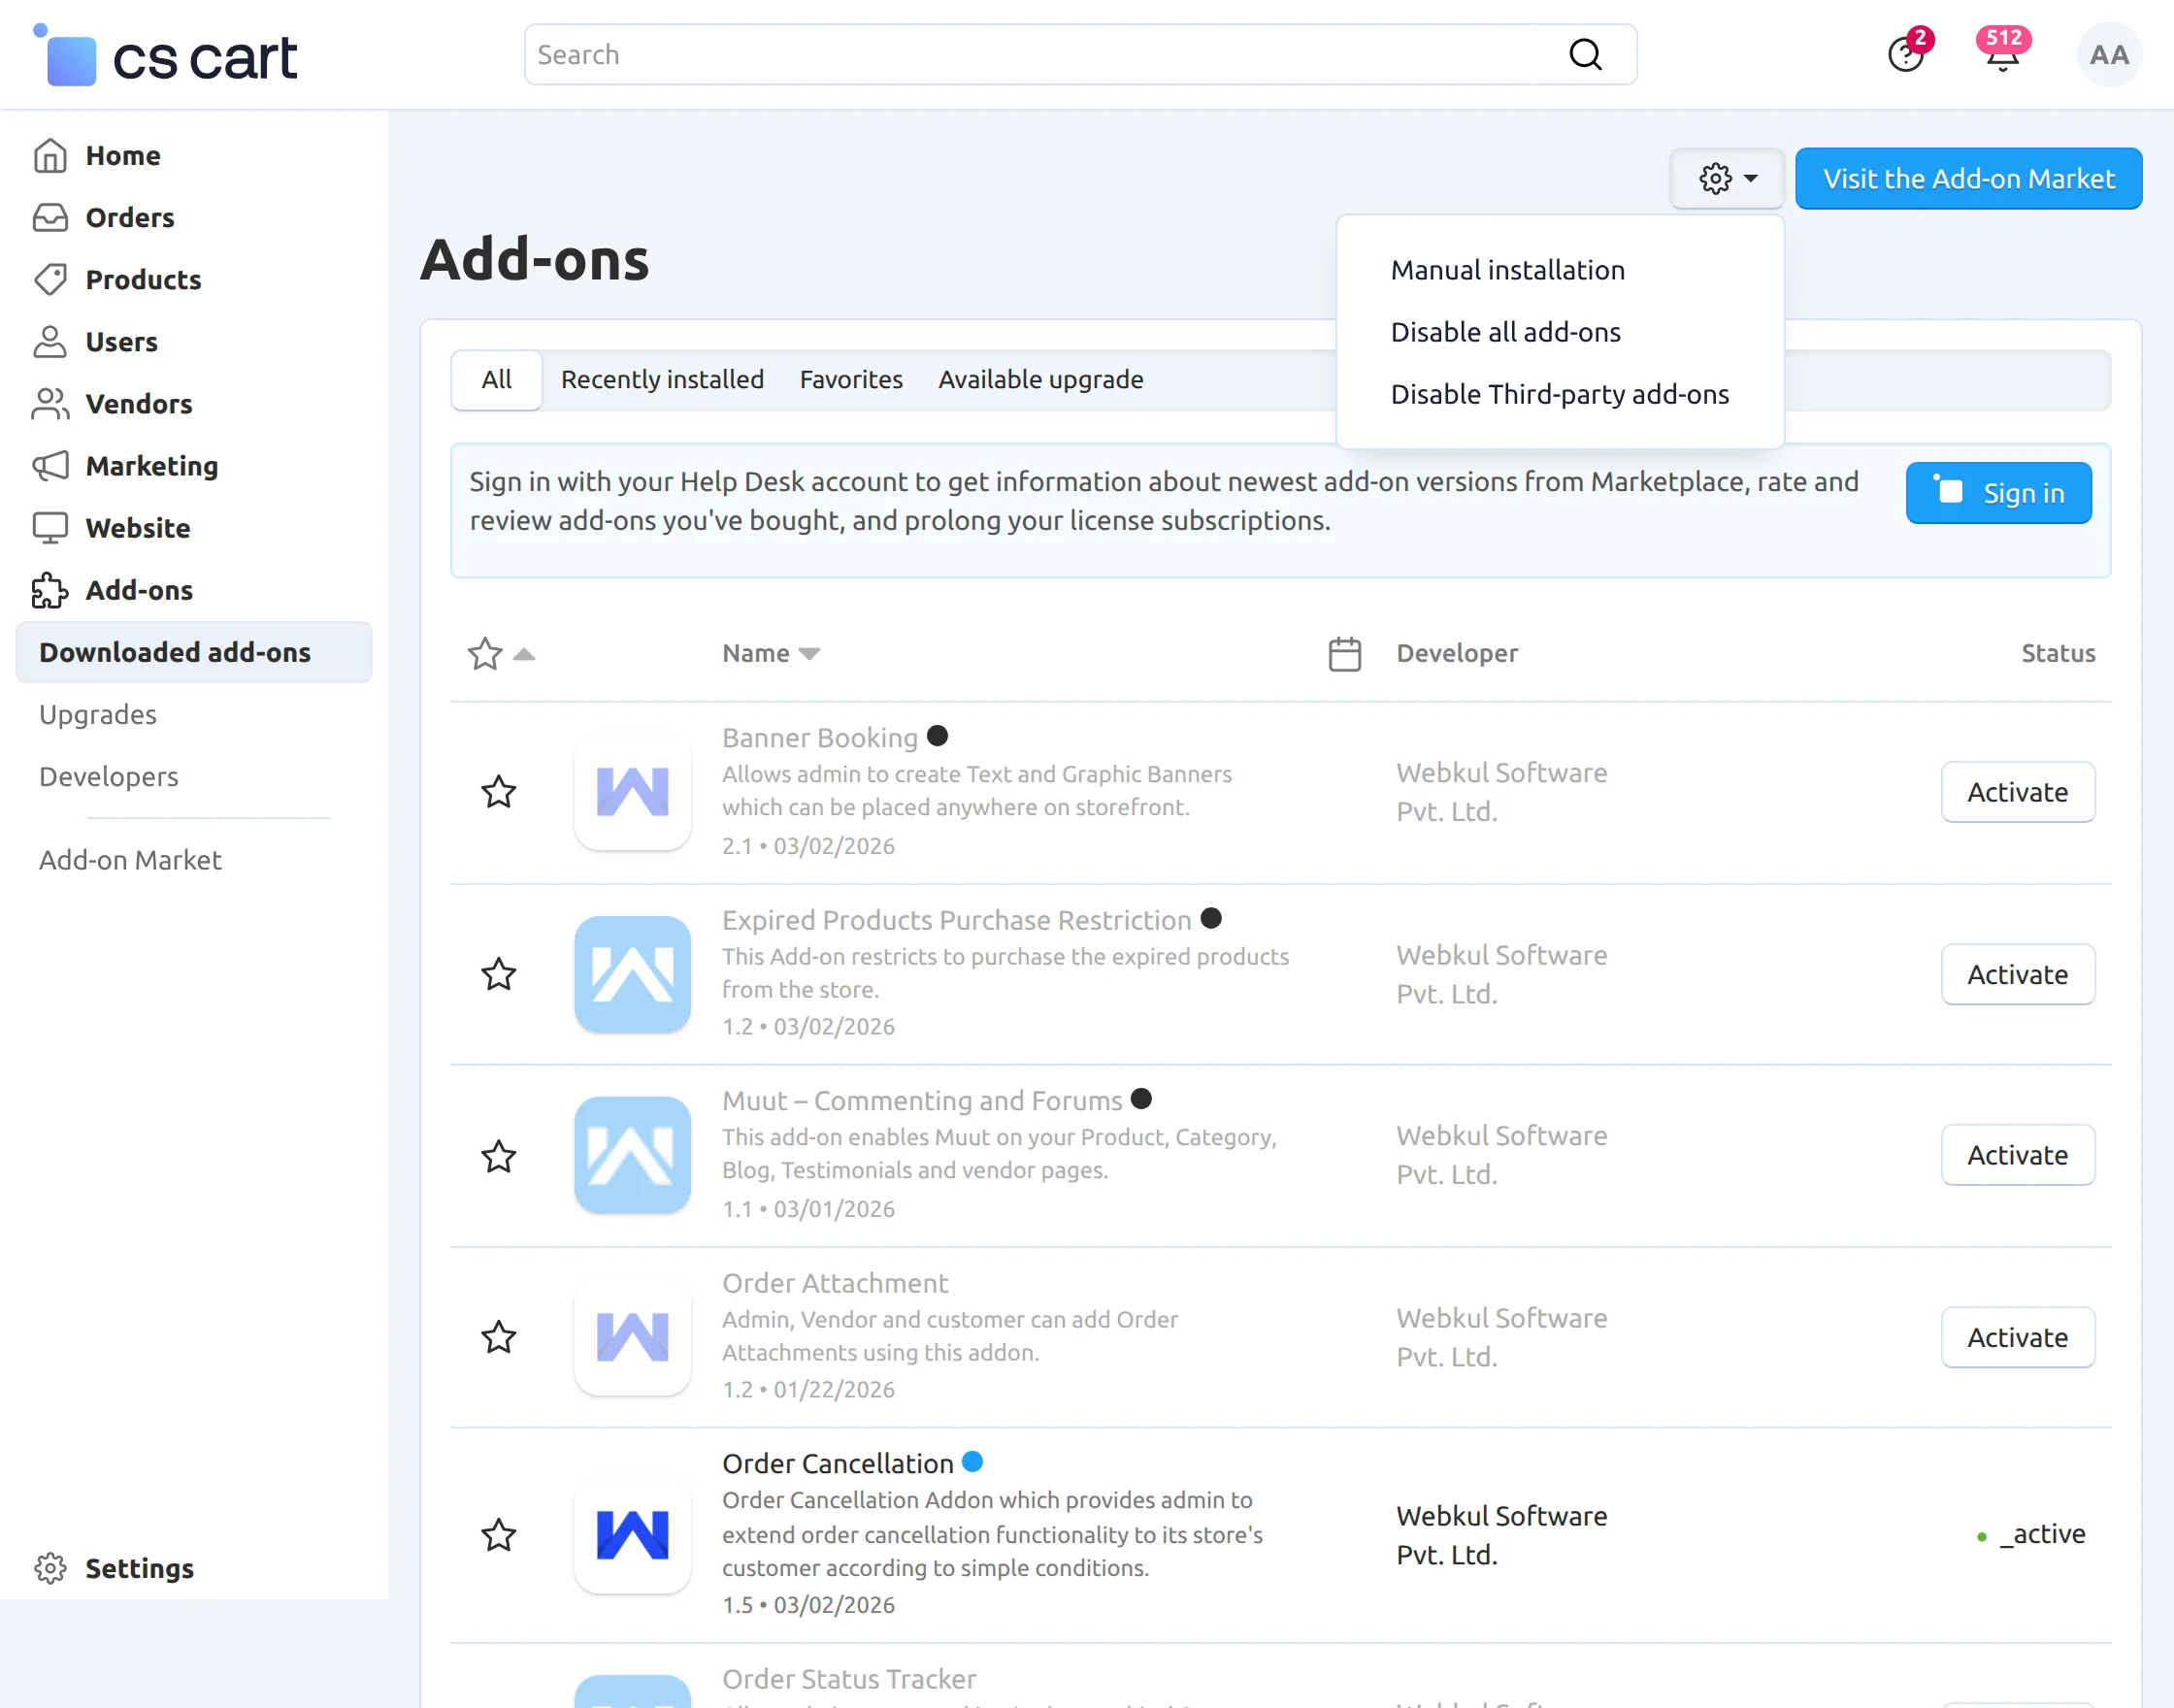Click the dot beside Expired Products Purchase Restriction
Screen dimensions: 2174x1708
click(x=1211, y=918)
